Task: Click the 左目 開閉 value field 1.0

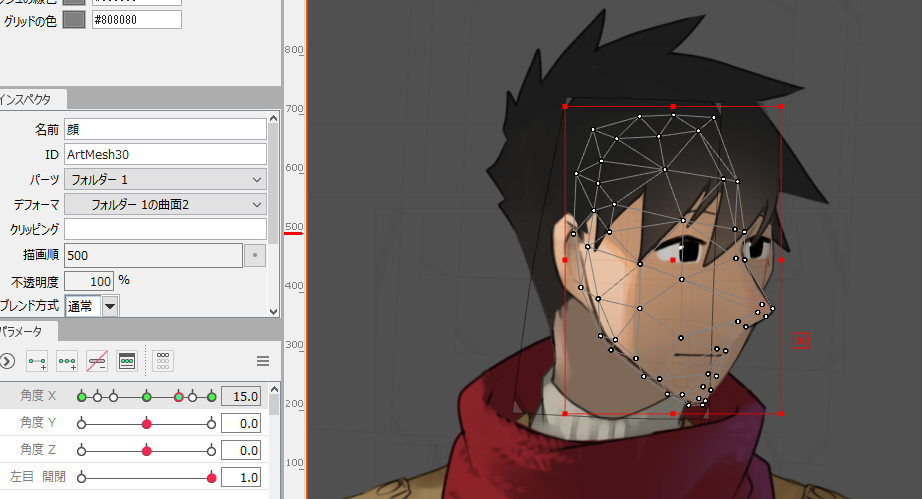Action: click(x=241, y=478)
